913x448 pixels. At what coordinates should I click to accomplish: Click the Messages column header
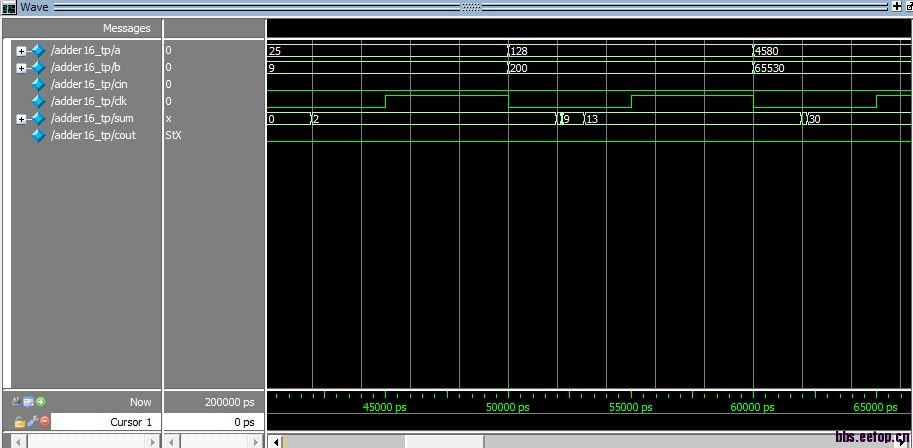point(126,28)
